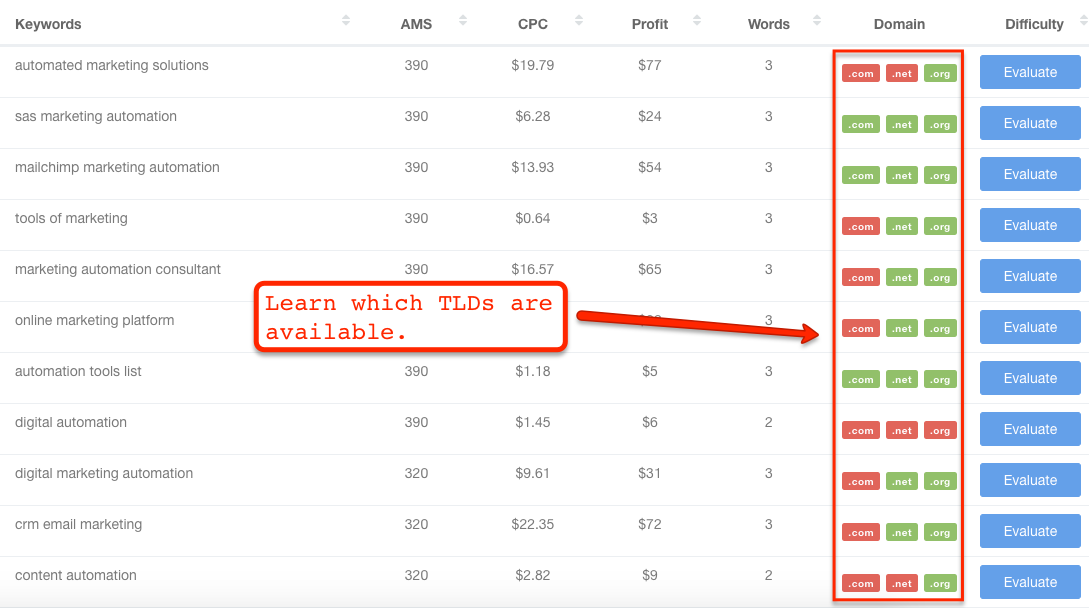Screen dimensions: 1089x608
Task: Click .net badge for content automation row
Action: point(902,584)
